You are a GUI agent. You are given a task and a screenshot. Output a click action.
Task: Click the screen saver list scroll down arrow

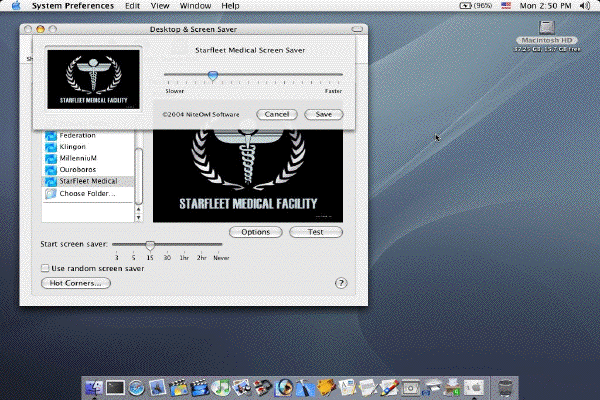[139, 217]
